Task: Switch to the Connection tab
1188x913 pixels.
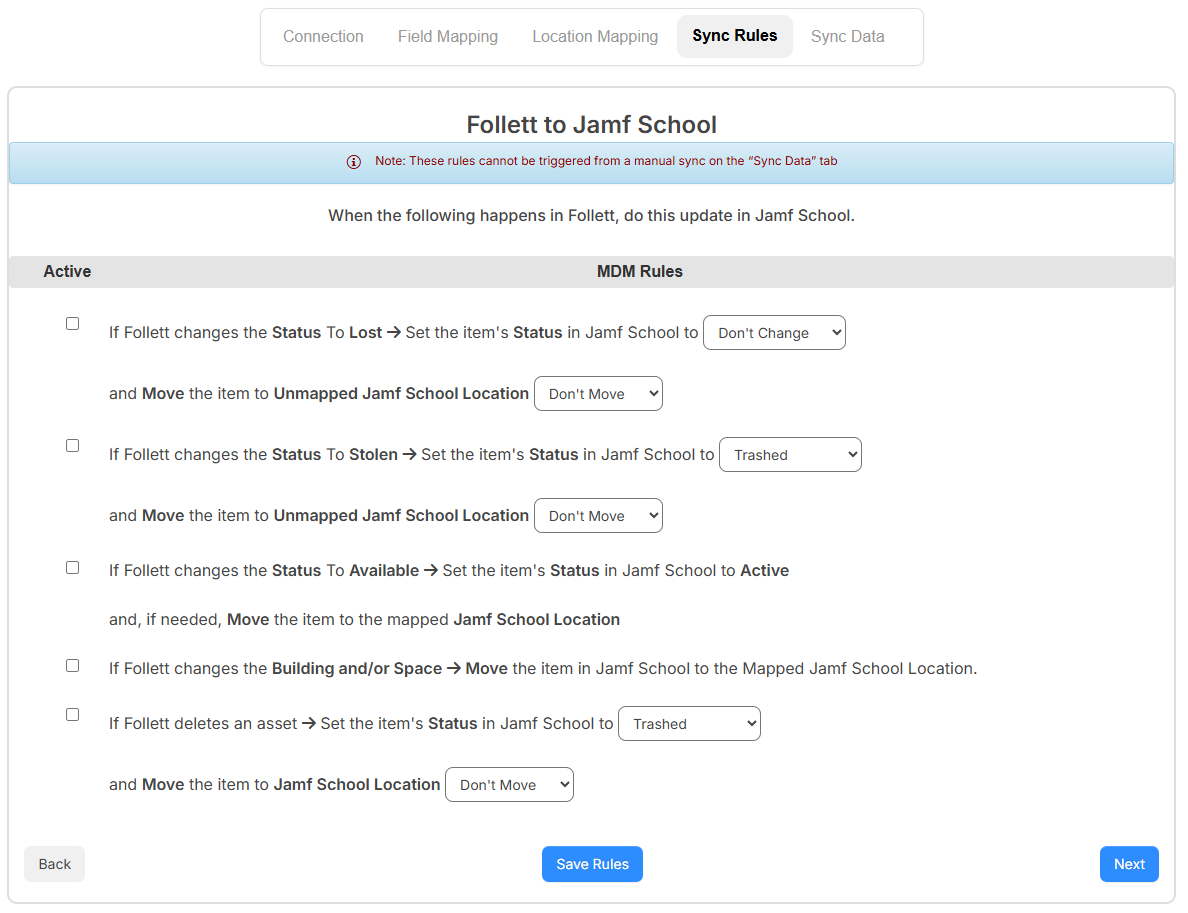Action: pyautogui.click(x=323, y=36)
